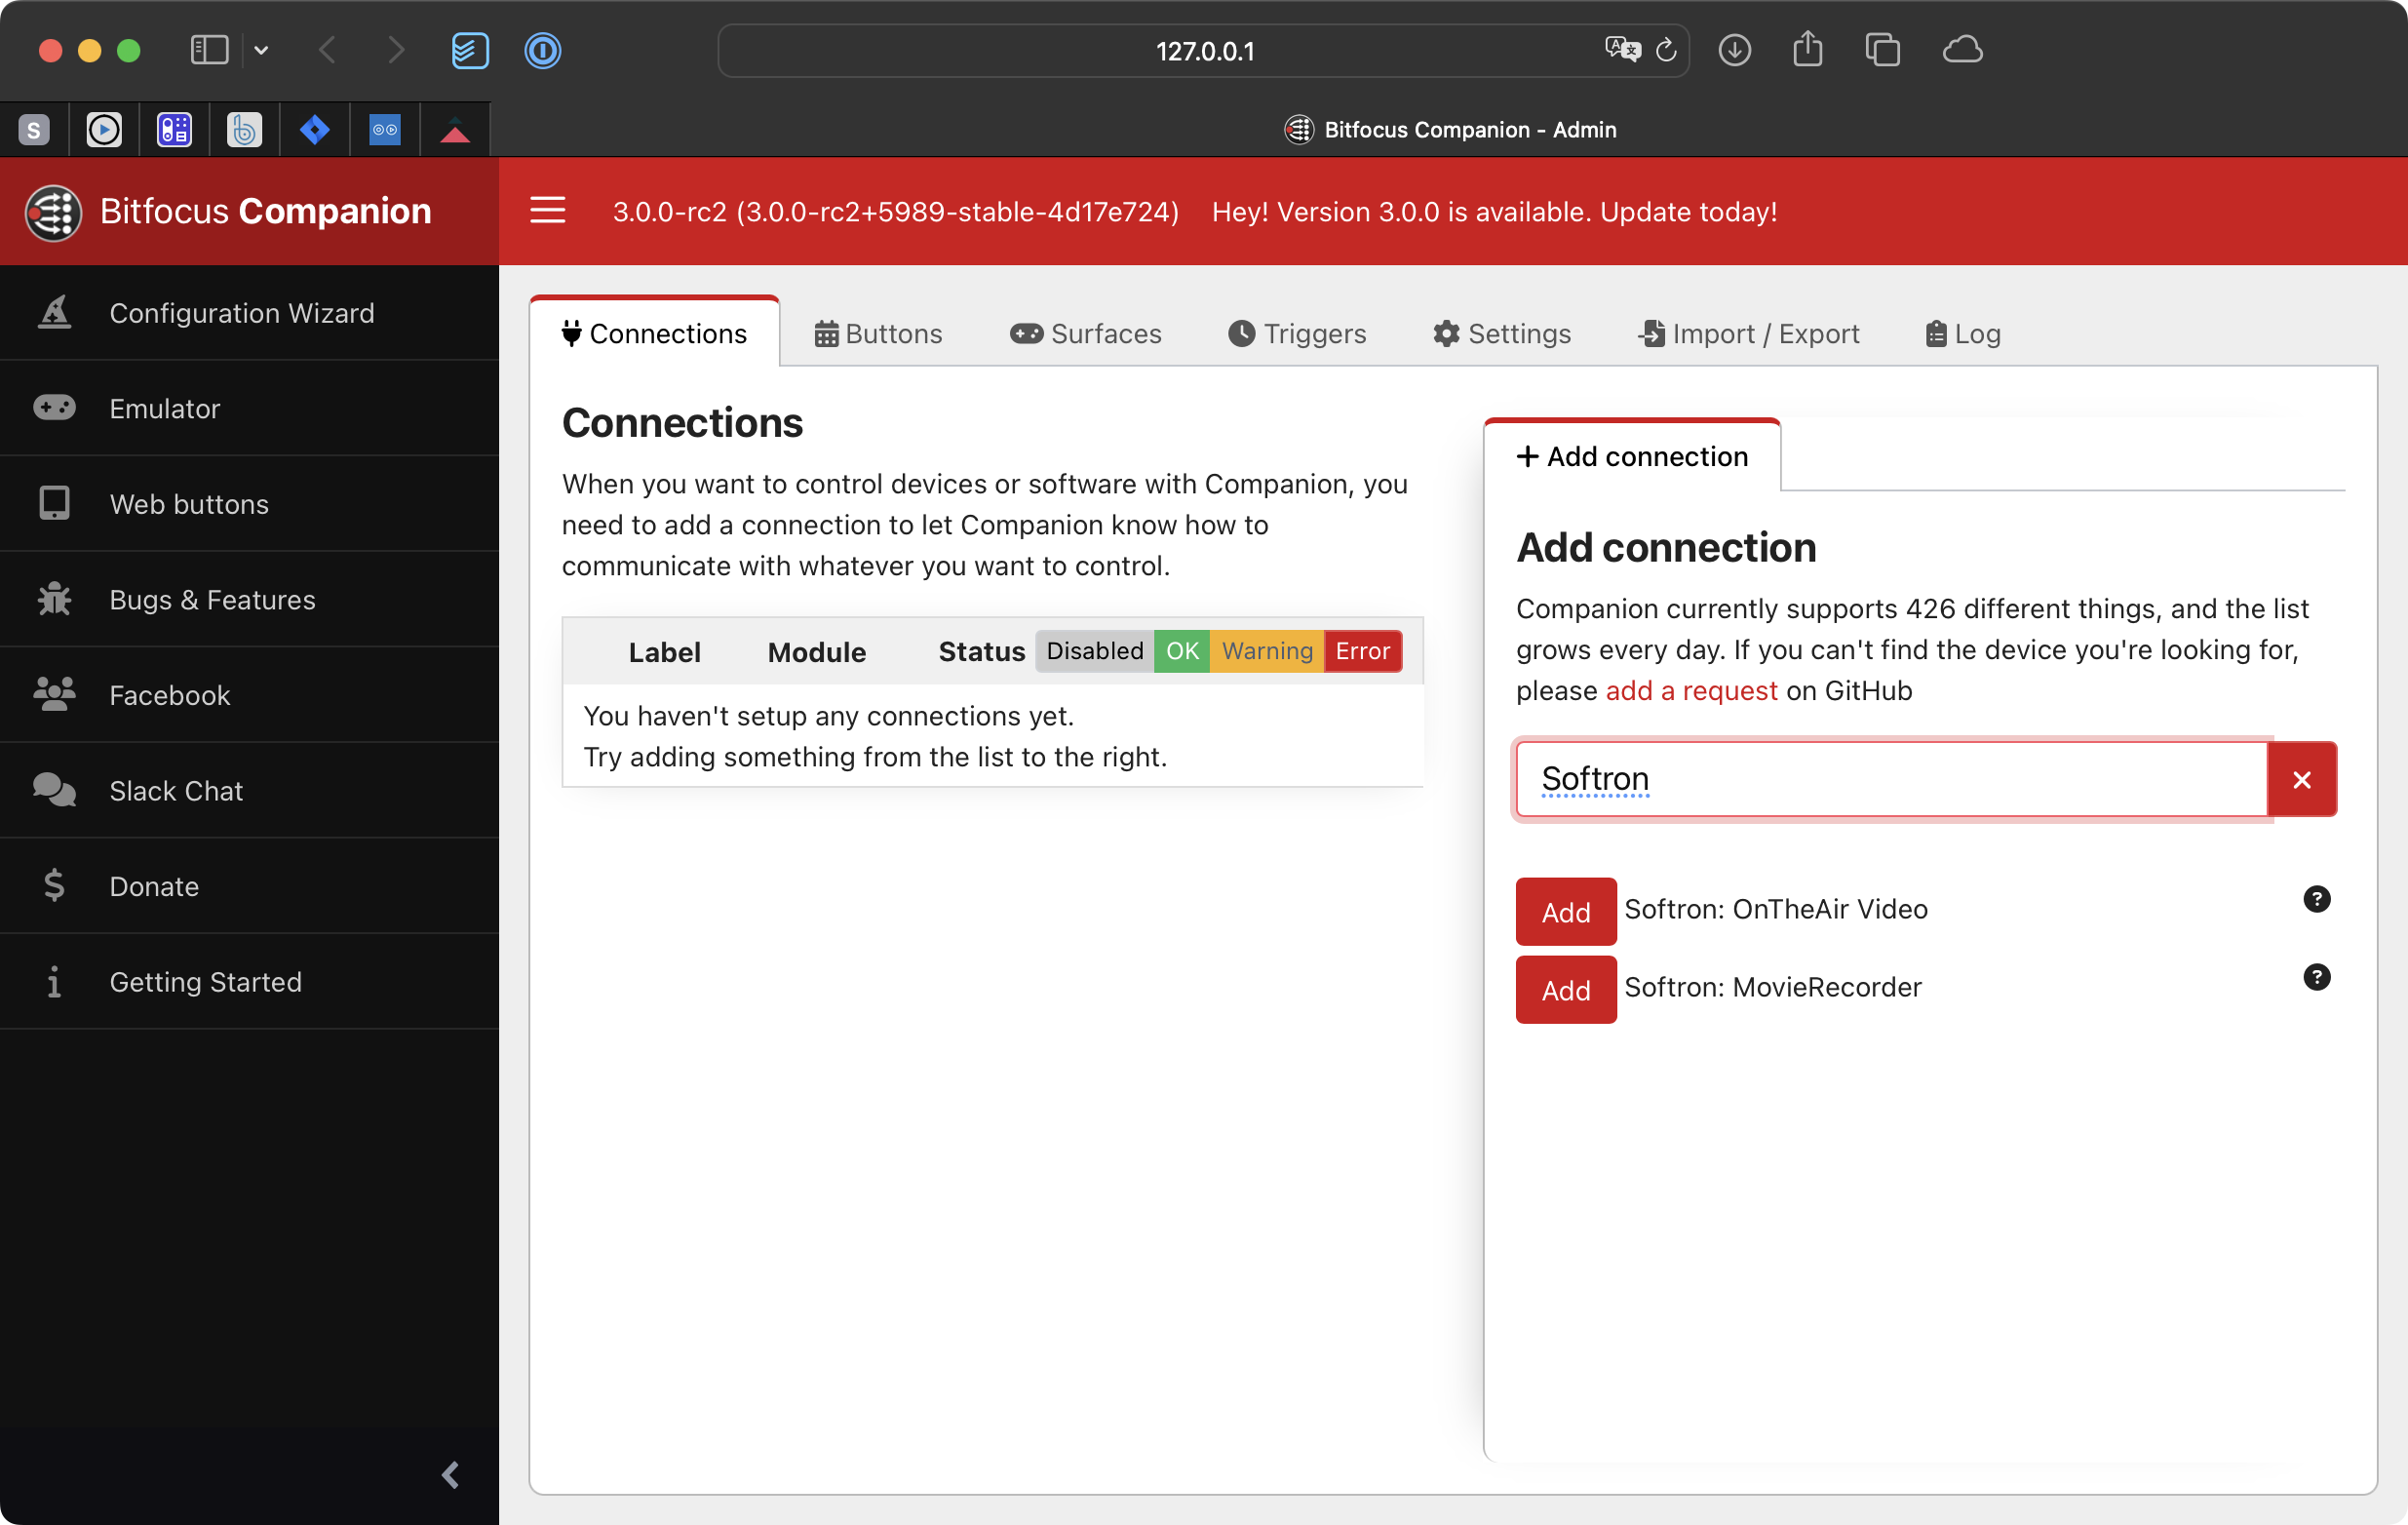This screenshot has height=1525, width=2408.
Task: Switch to the Triggers tab
Action: point(1296,333)
